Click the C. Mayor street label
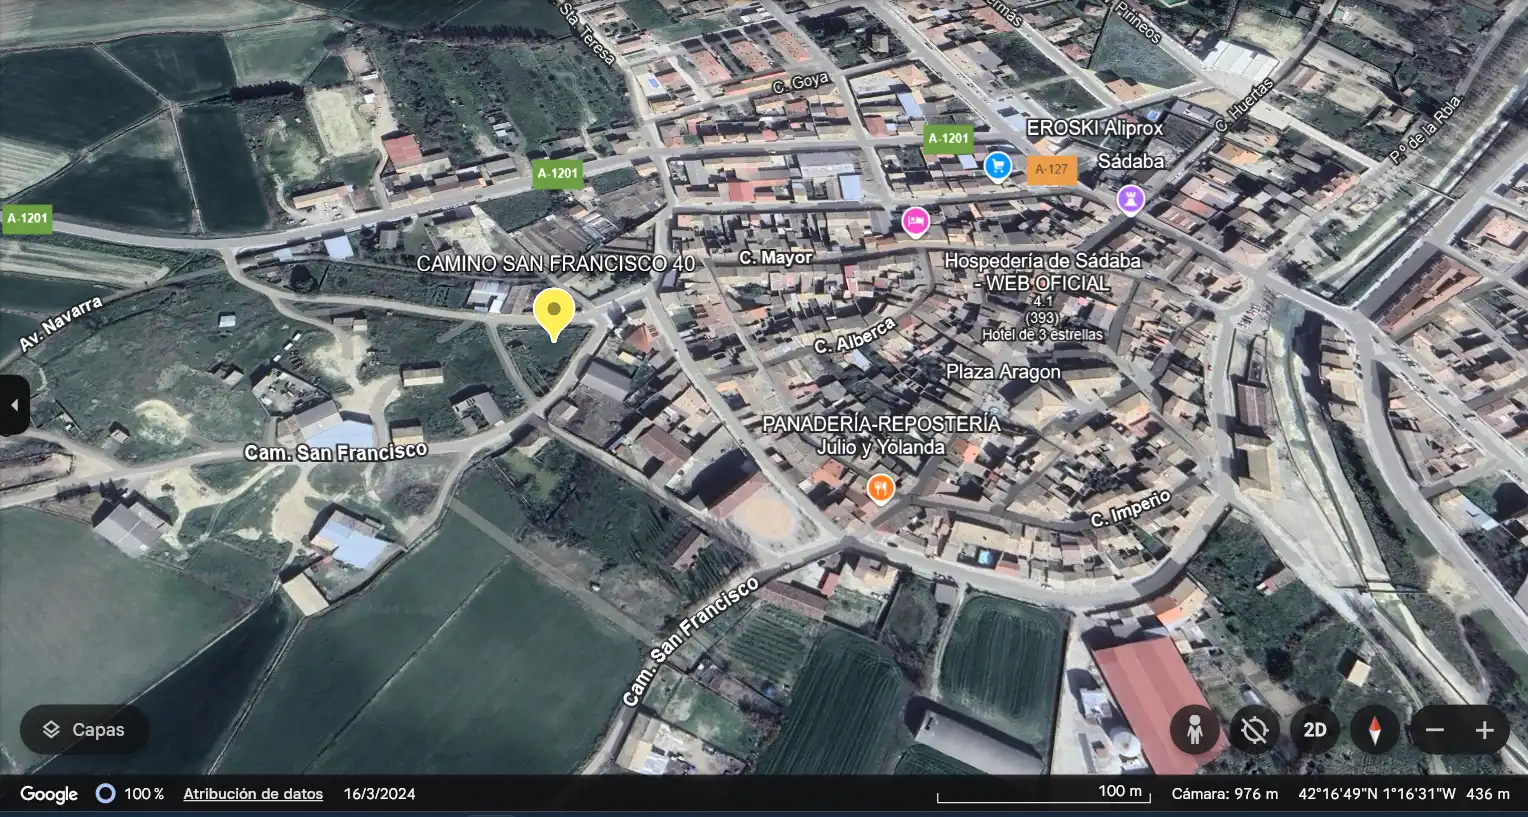This screenshot has height=817, width=1528. [x=776, y=258]
